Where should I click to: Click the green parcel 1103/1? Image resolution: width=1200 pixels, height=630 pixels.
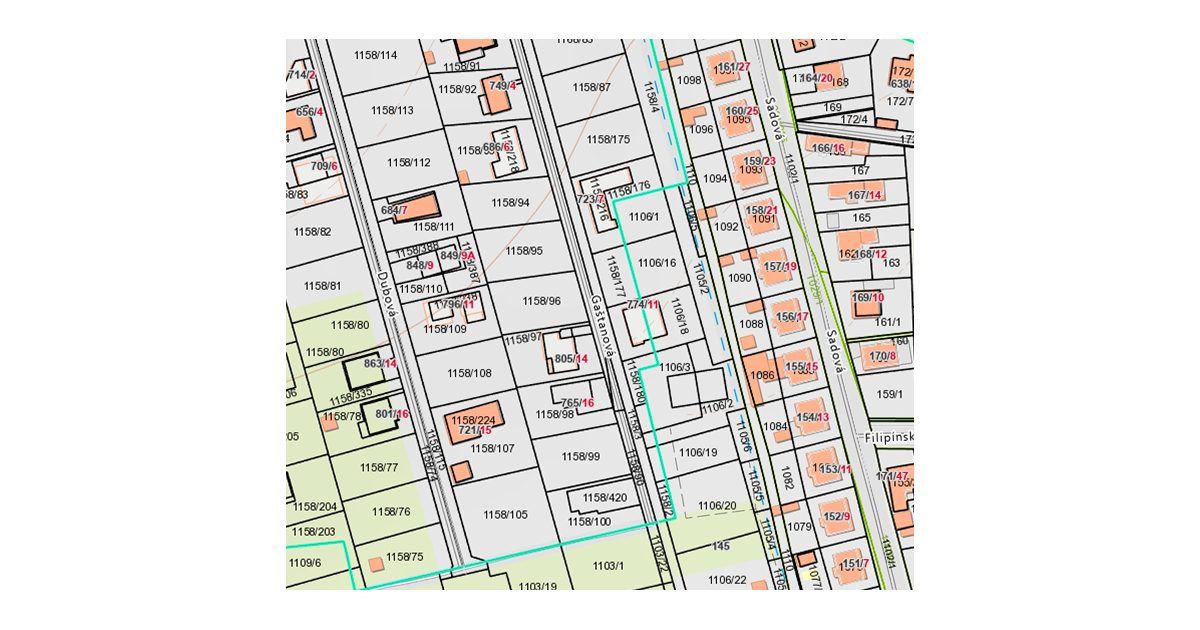608,566
